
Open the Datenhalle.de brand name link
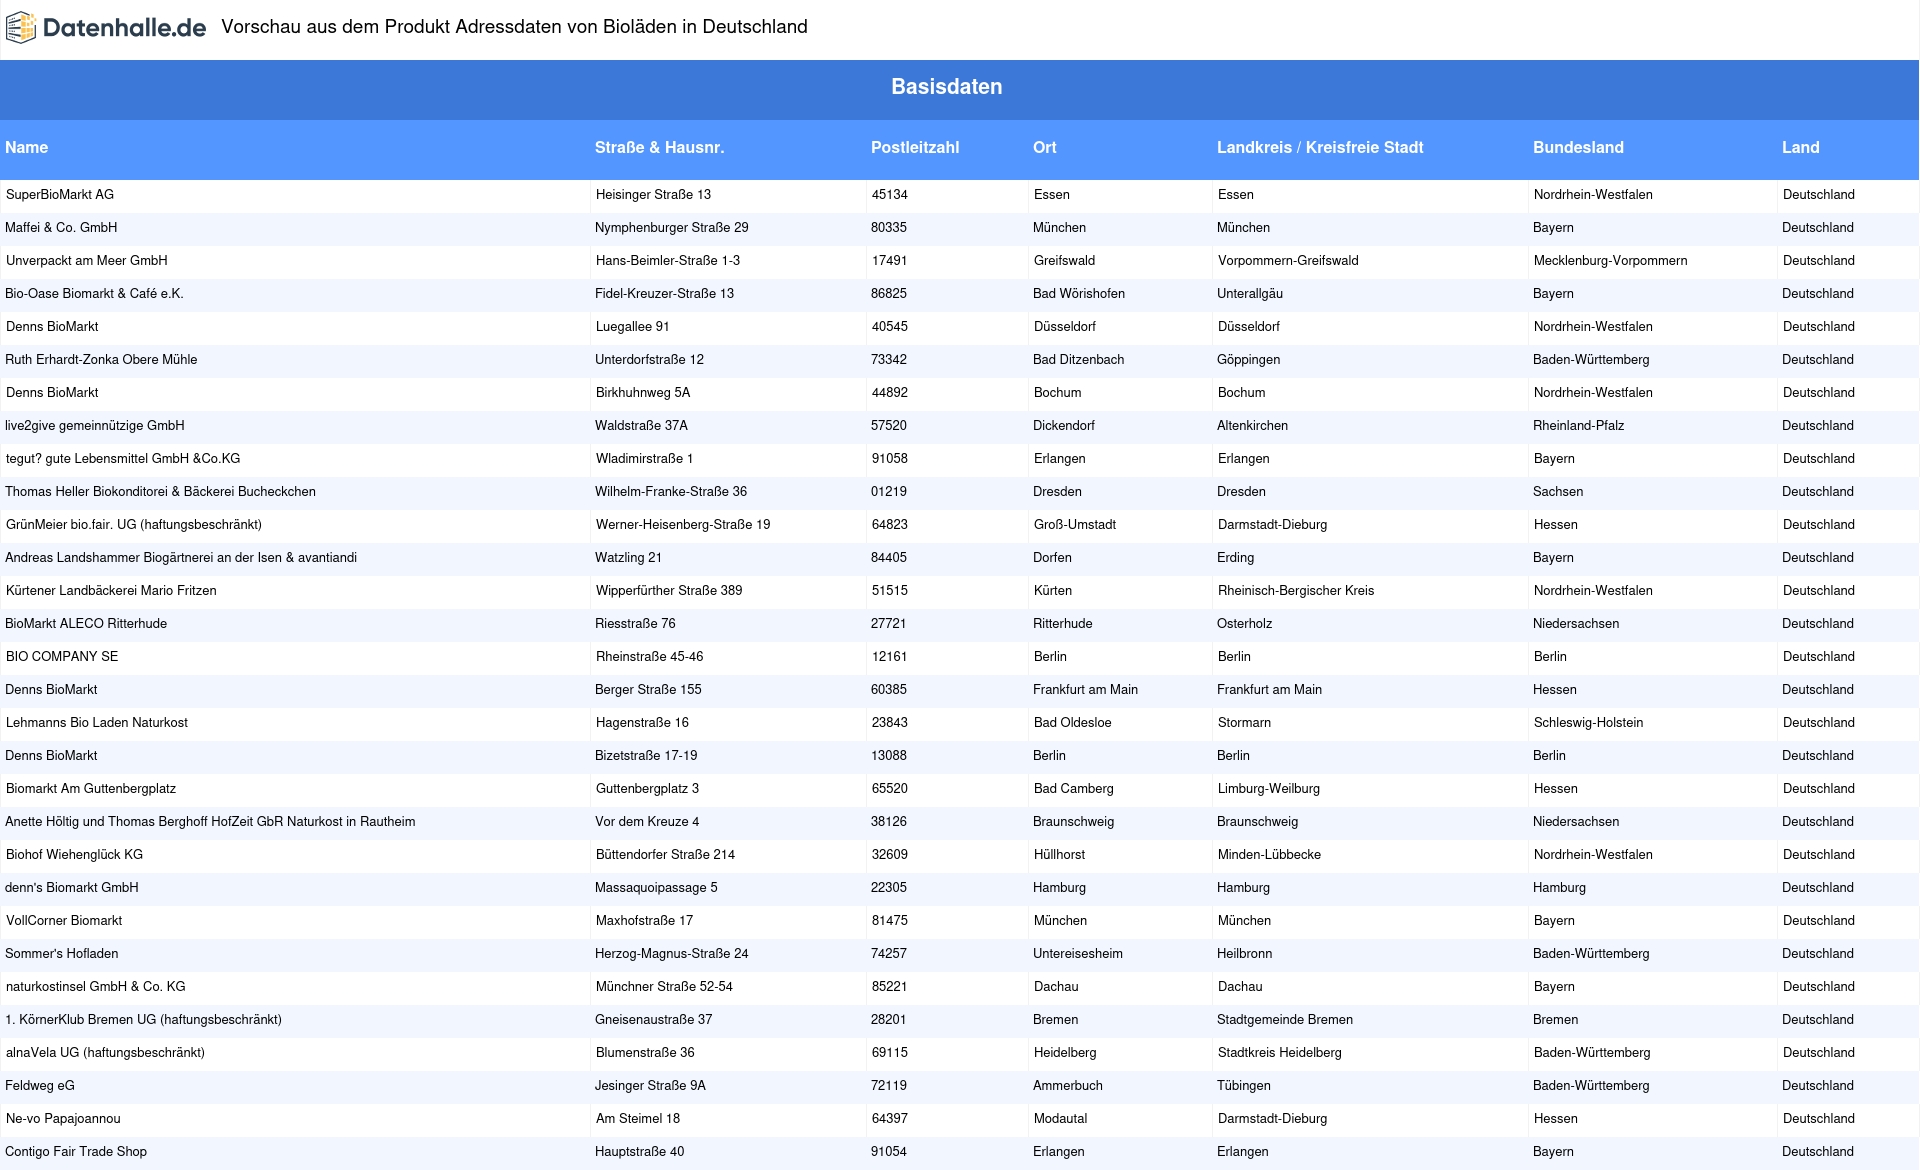tap(124, 28)
